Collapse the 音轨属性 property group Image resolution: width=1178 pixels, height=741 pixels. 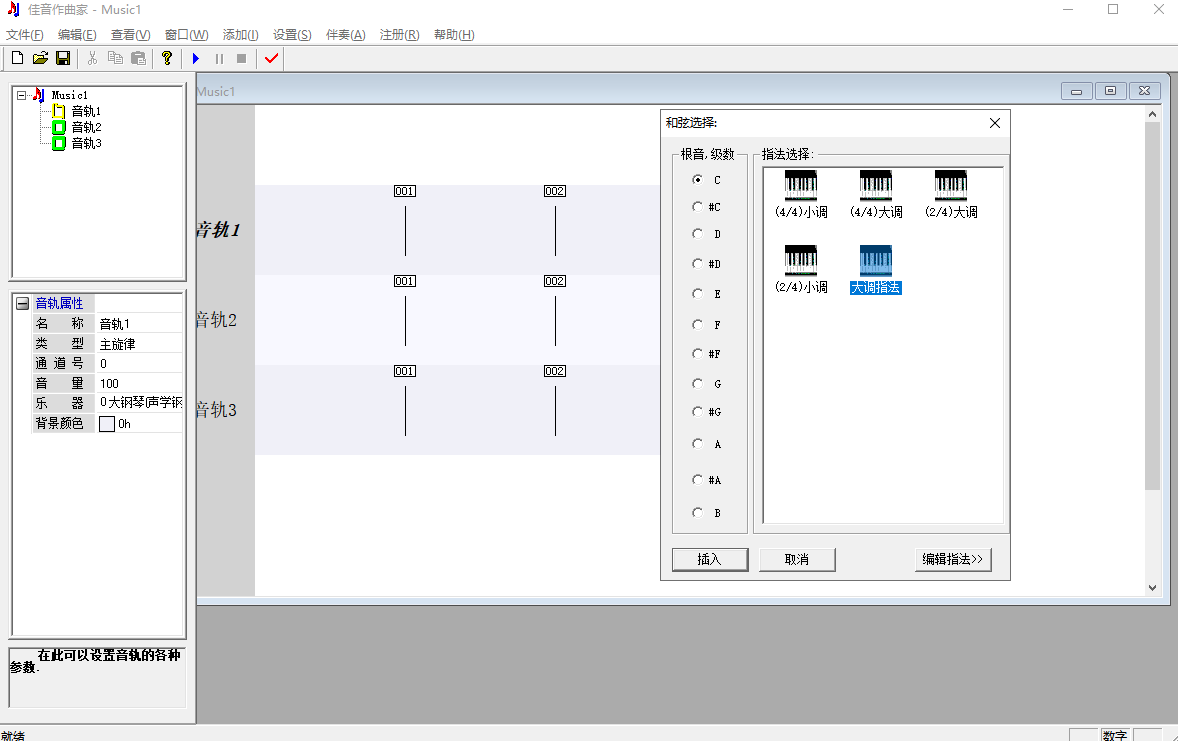[23, 304]
